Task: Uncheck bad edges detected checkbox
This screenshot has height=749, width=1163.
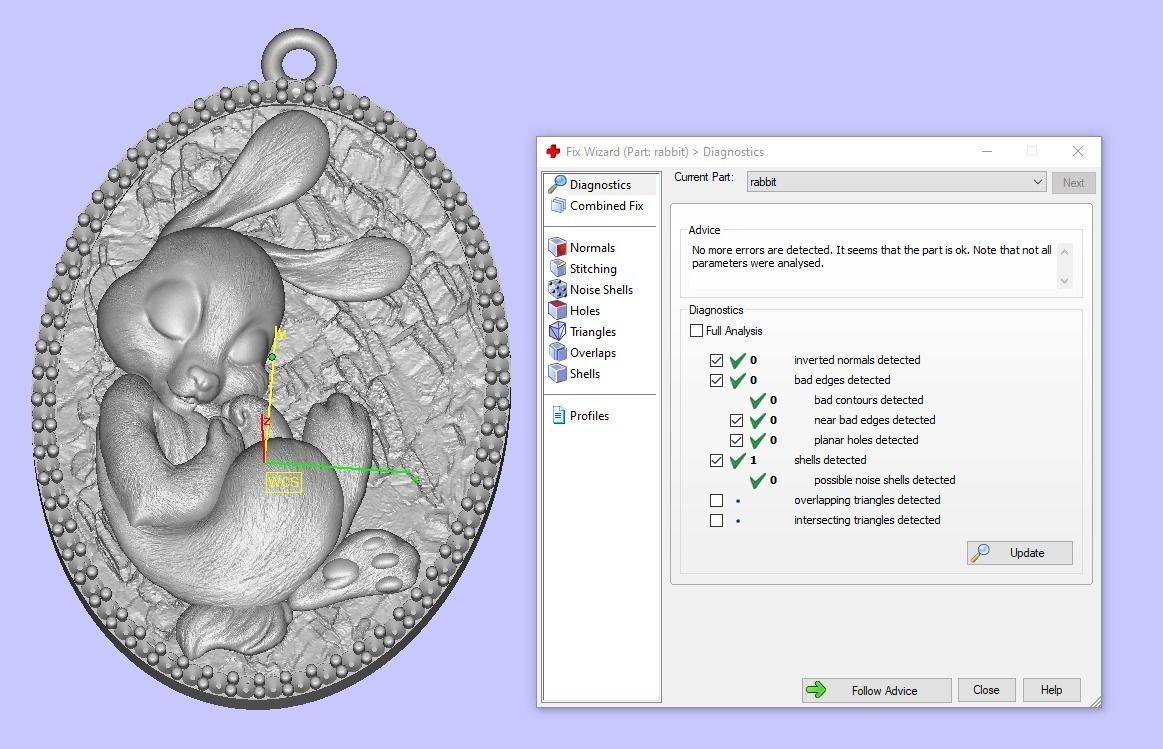Action: [x=716, y=380]
